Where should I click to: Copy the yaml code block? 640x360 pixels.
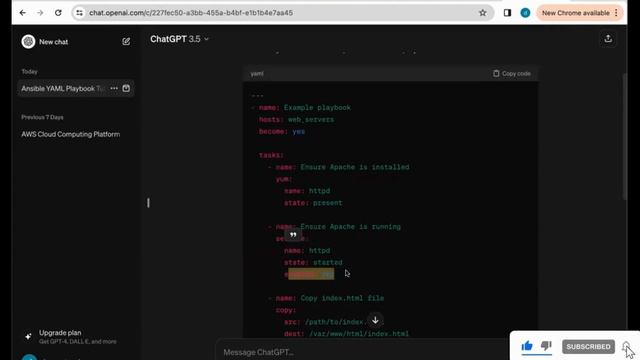tap(512, 73)
